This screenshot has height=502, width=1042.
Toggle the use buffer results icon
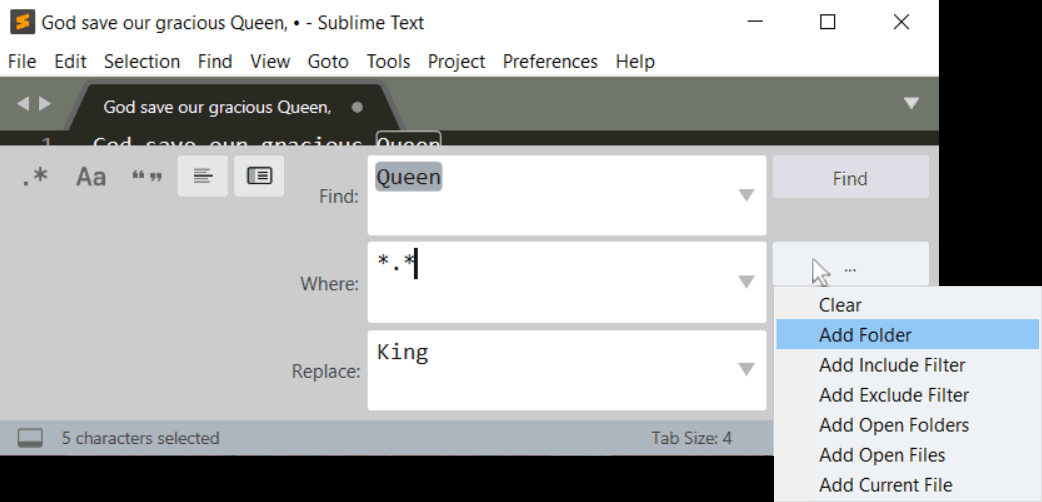[259, 176]
